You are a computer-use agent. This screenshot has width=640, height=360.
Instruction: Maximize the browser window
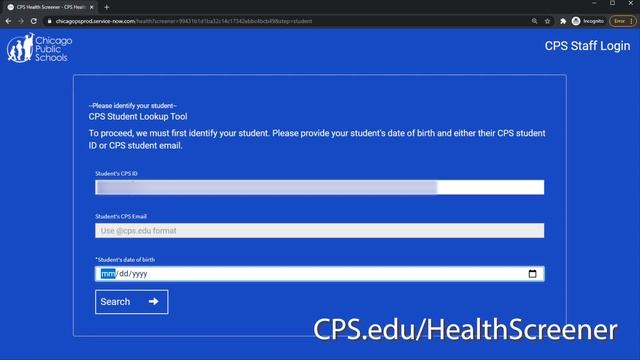click(612, 3)
